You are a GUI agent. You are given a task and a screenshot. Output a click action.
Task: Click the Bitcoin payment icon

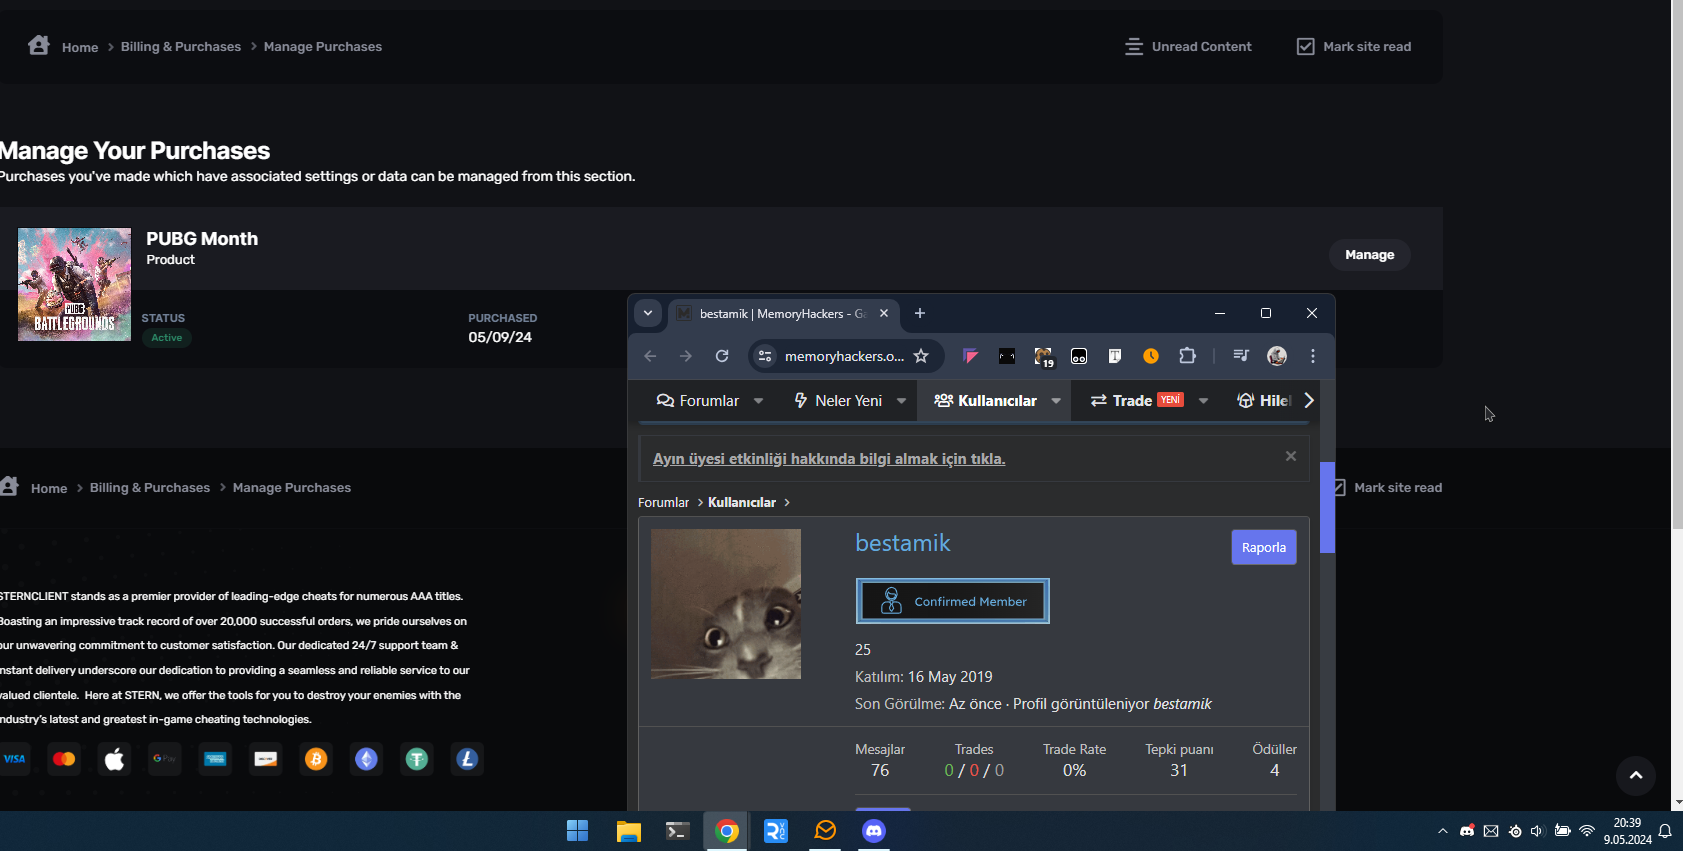tap(316, 759)
